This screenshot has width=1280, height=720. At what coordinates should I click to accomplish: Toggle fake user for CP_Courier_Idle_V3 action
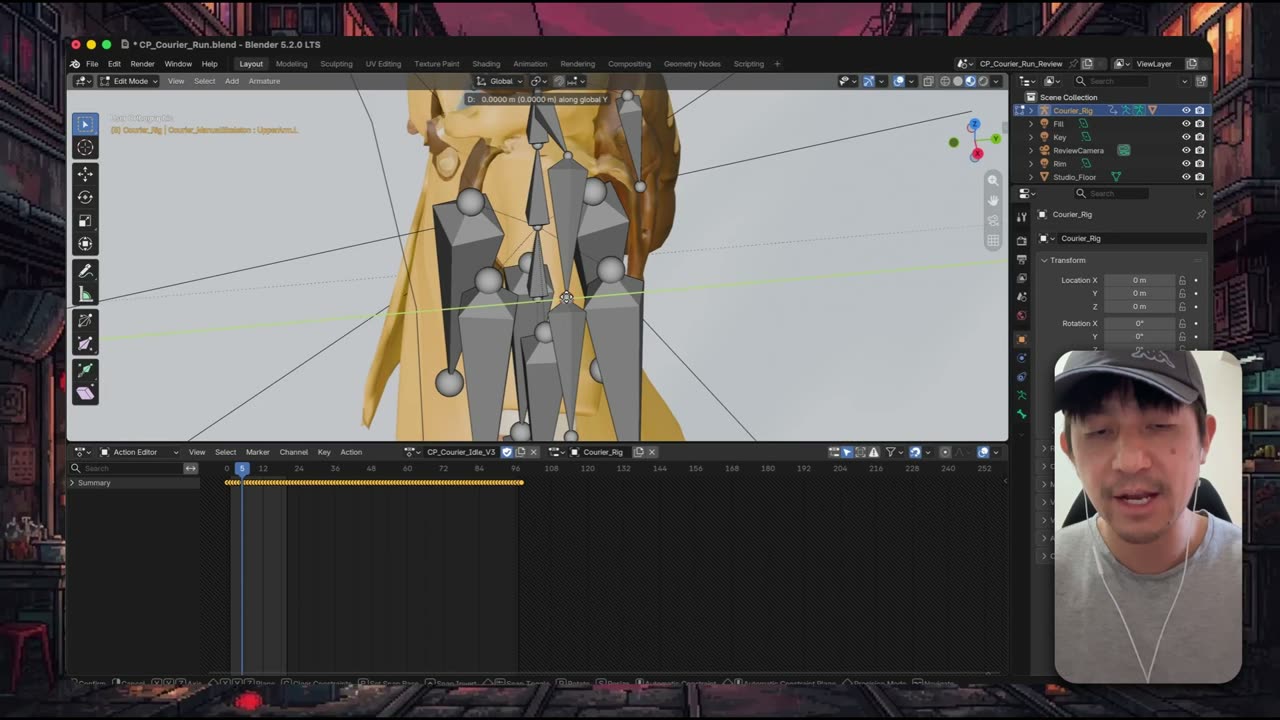click(x=507, y=452)
